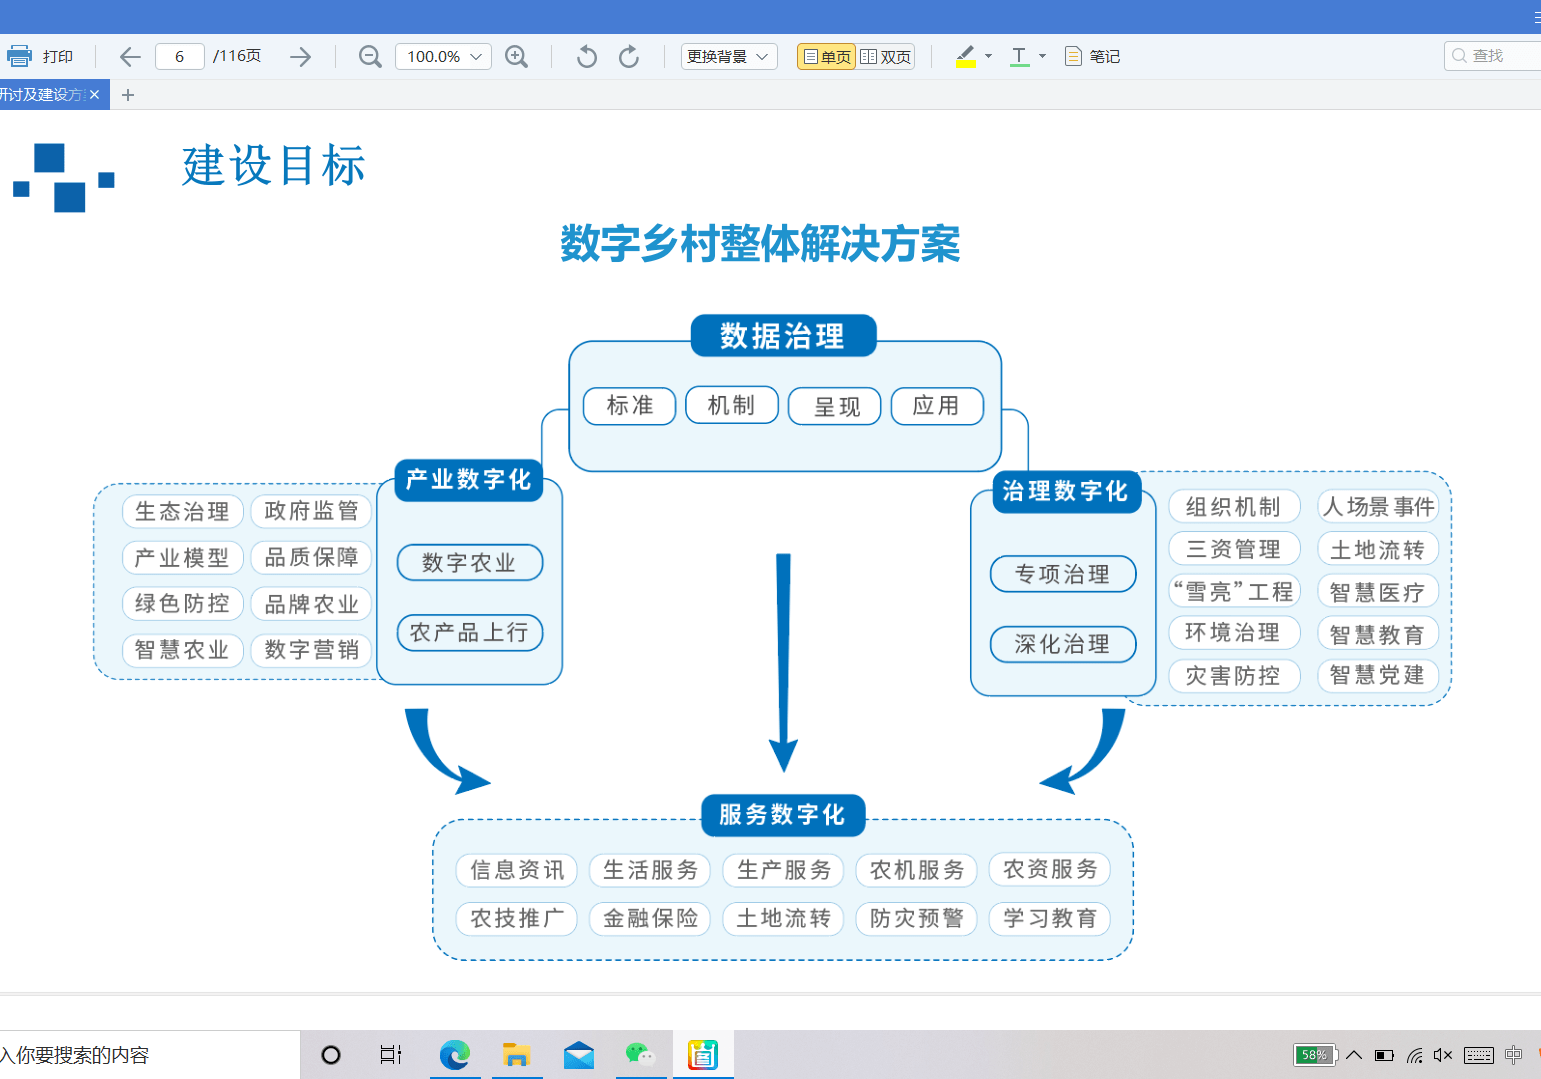Image resolution: width=1541 pixels, height=1079 pixels.
Task: Select the document tab 研讨及建设方案
Action: (x=43, y=95)
